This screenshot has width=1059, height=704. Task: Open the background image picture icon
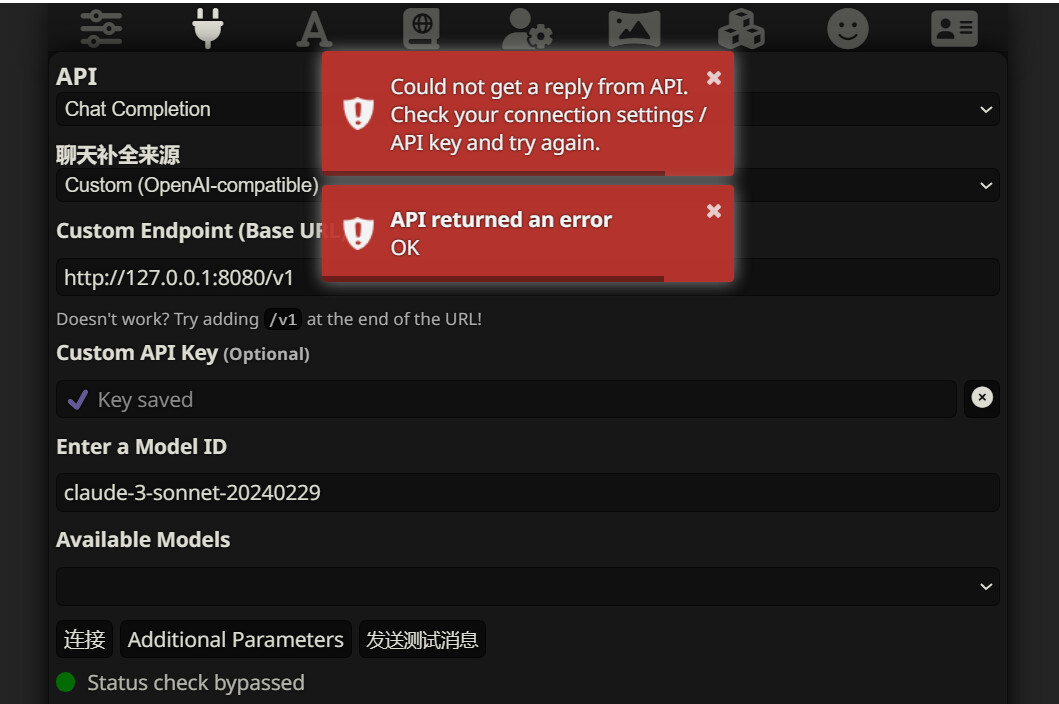[634, 29]
